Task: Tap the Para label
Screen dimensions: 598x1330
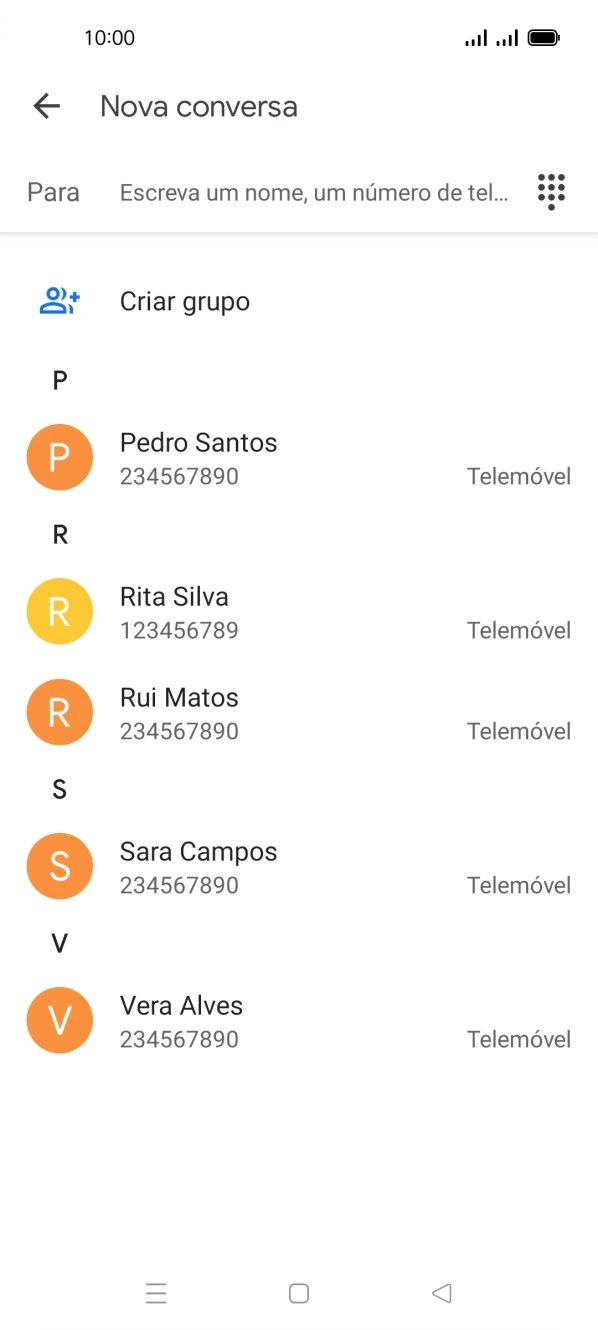Action: (53, 191)
